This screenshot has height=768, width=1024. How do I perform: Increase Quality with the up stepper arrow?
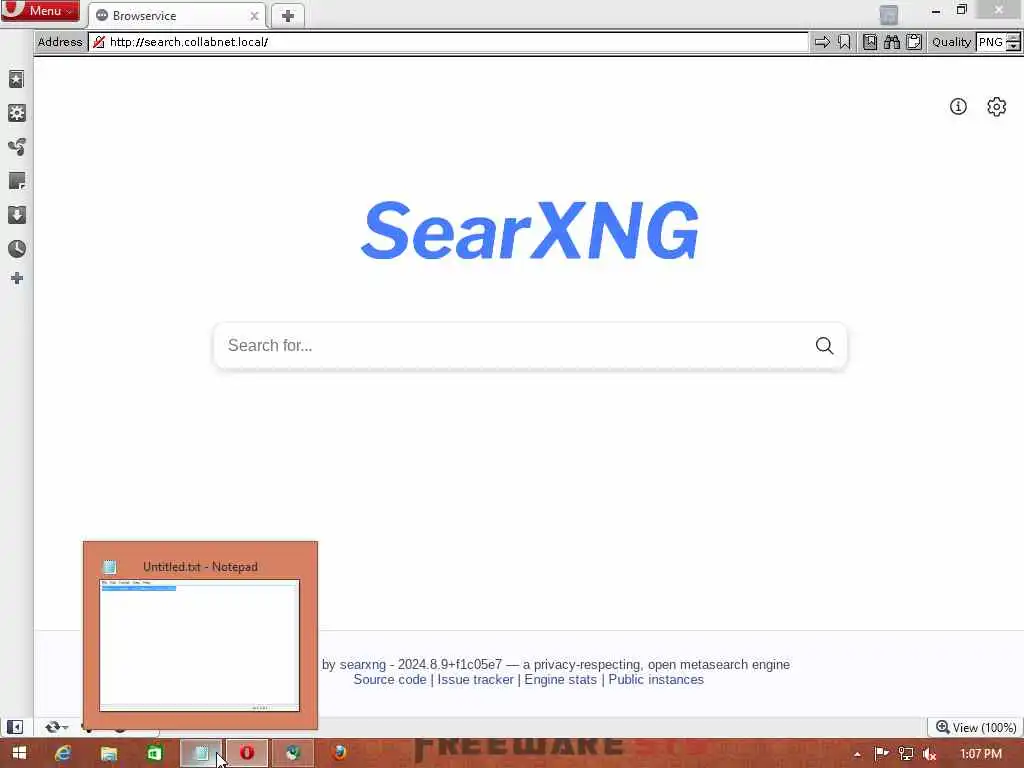(1013, 37)
